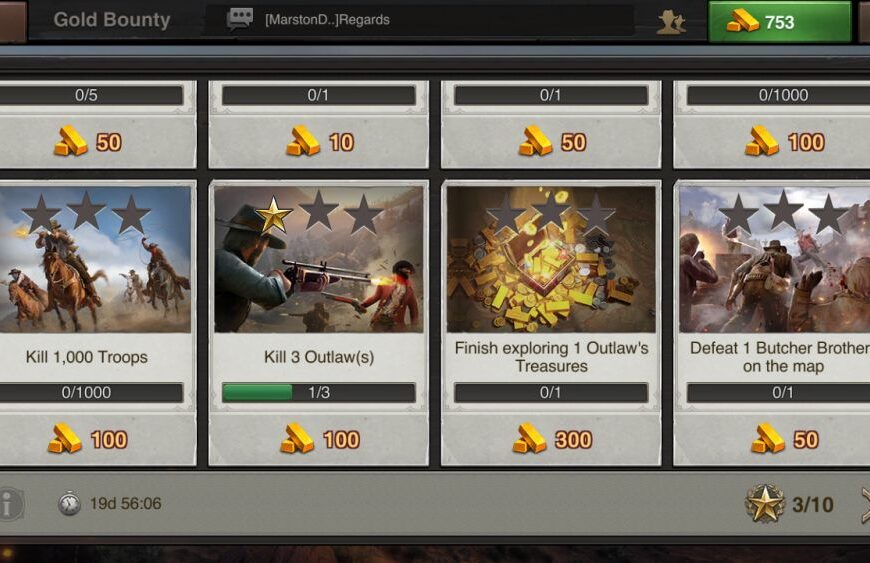Click the stopwatch icon next to 19d timer
The image size is (870, 563).
[x=69, y=504]
